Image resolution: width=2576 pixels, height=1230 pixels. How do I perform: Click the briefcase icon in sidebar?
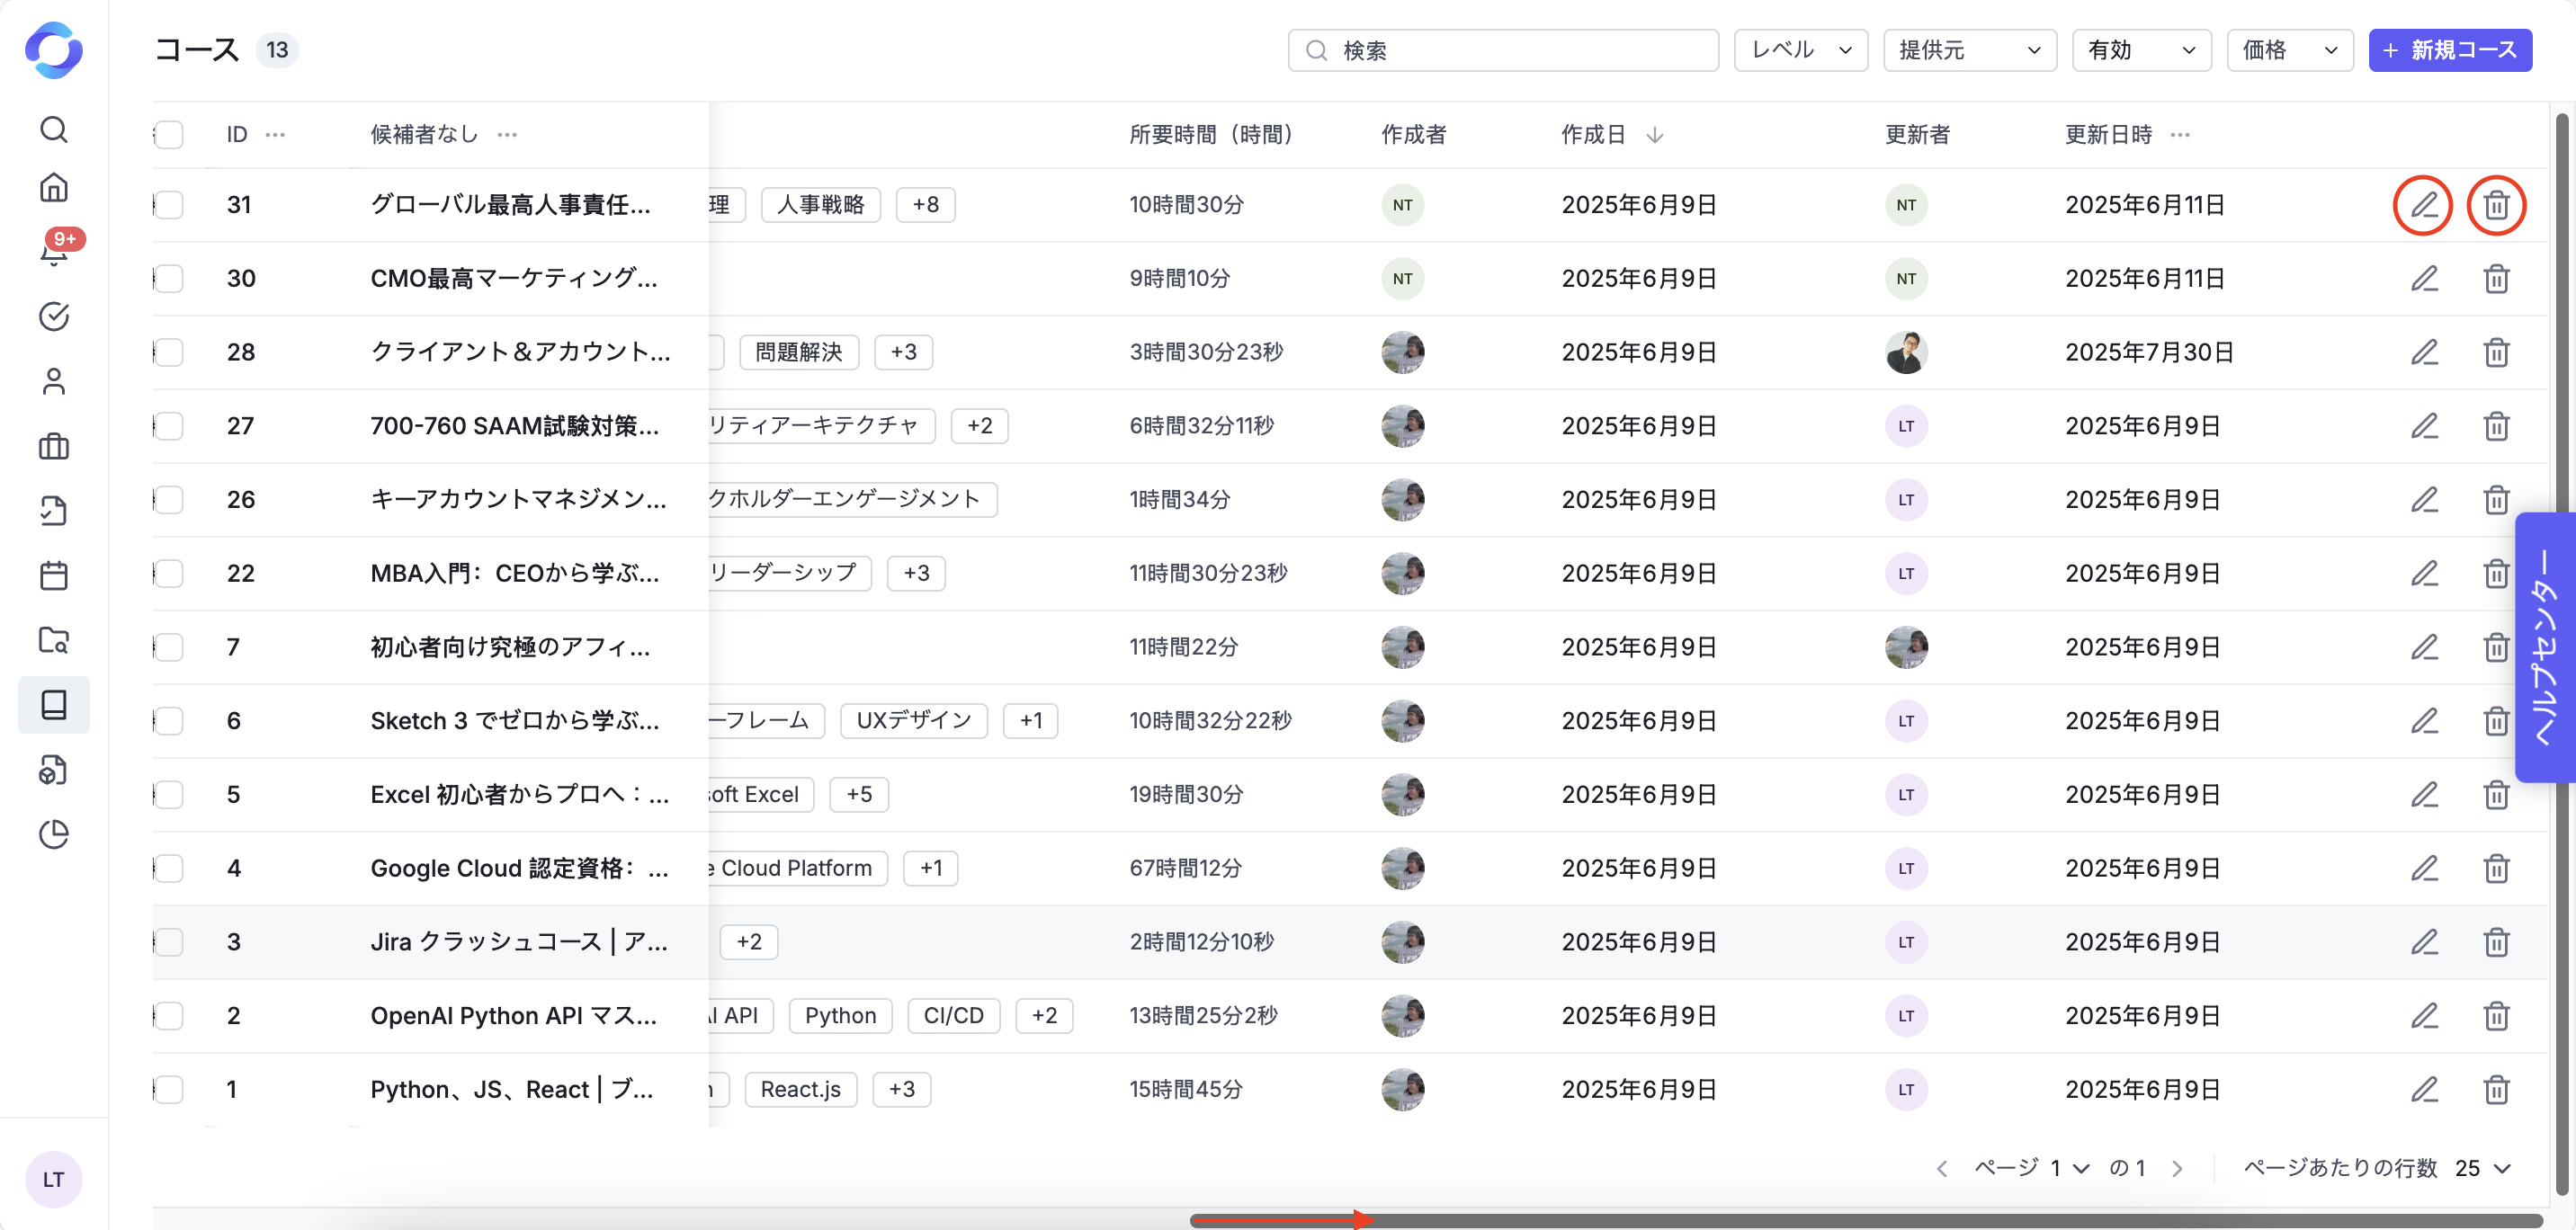pyautogui.click(x=54, y=446)
